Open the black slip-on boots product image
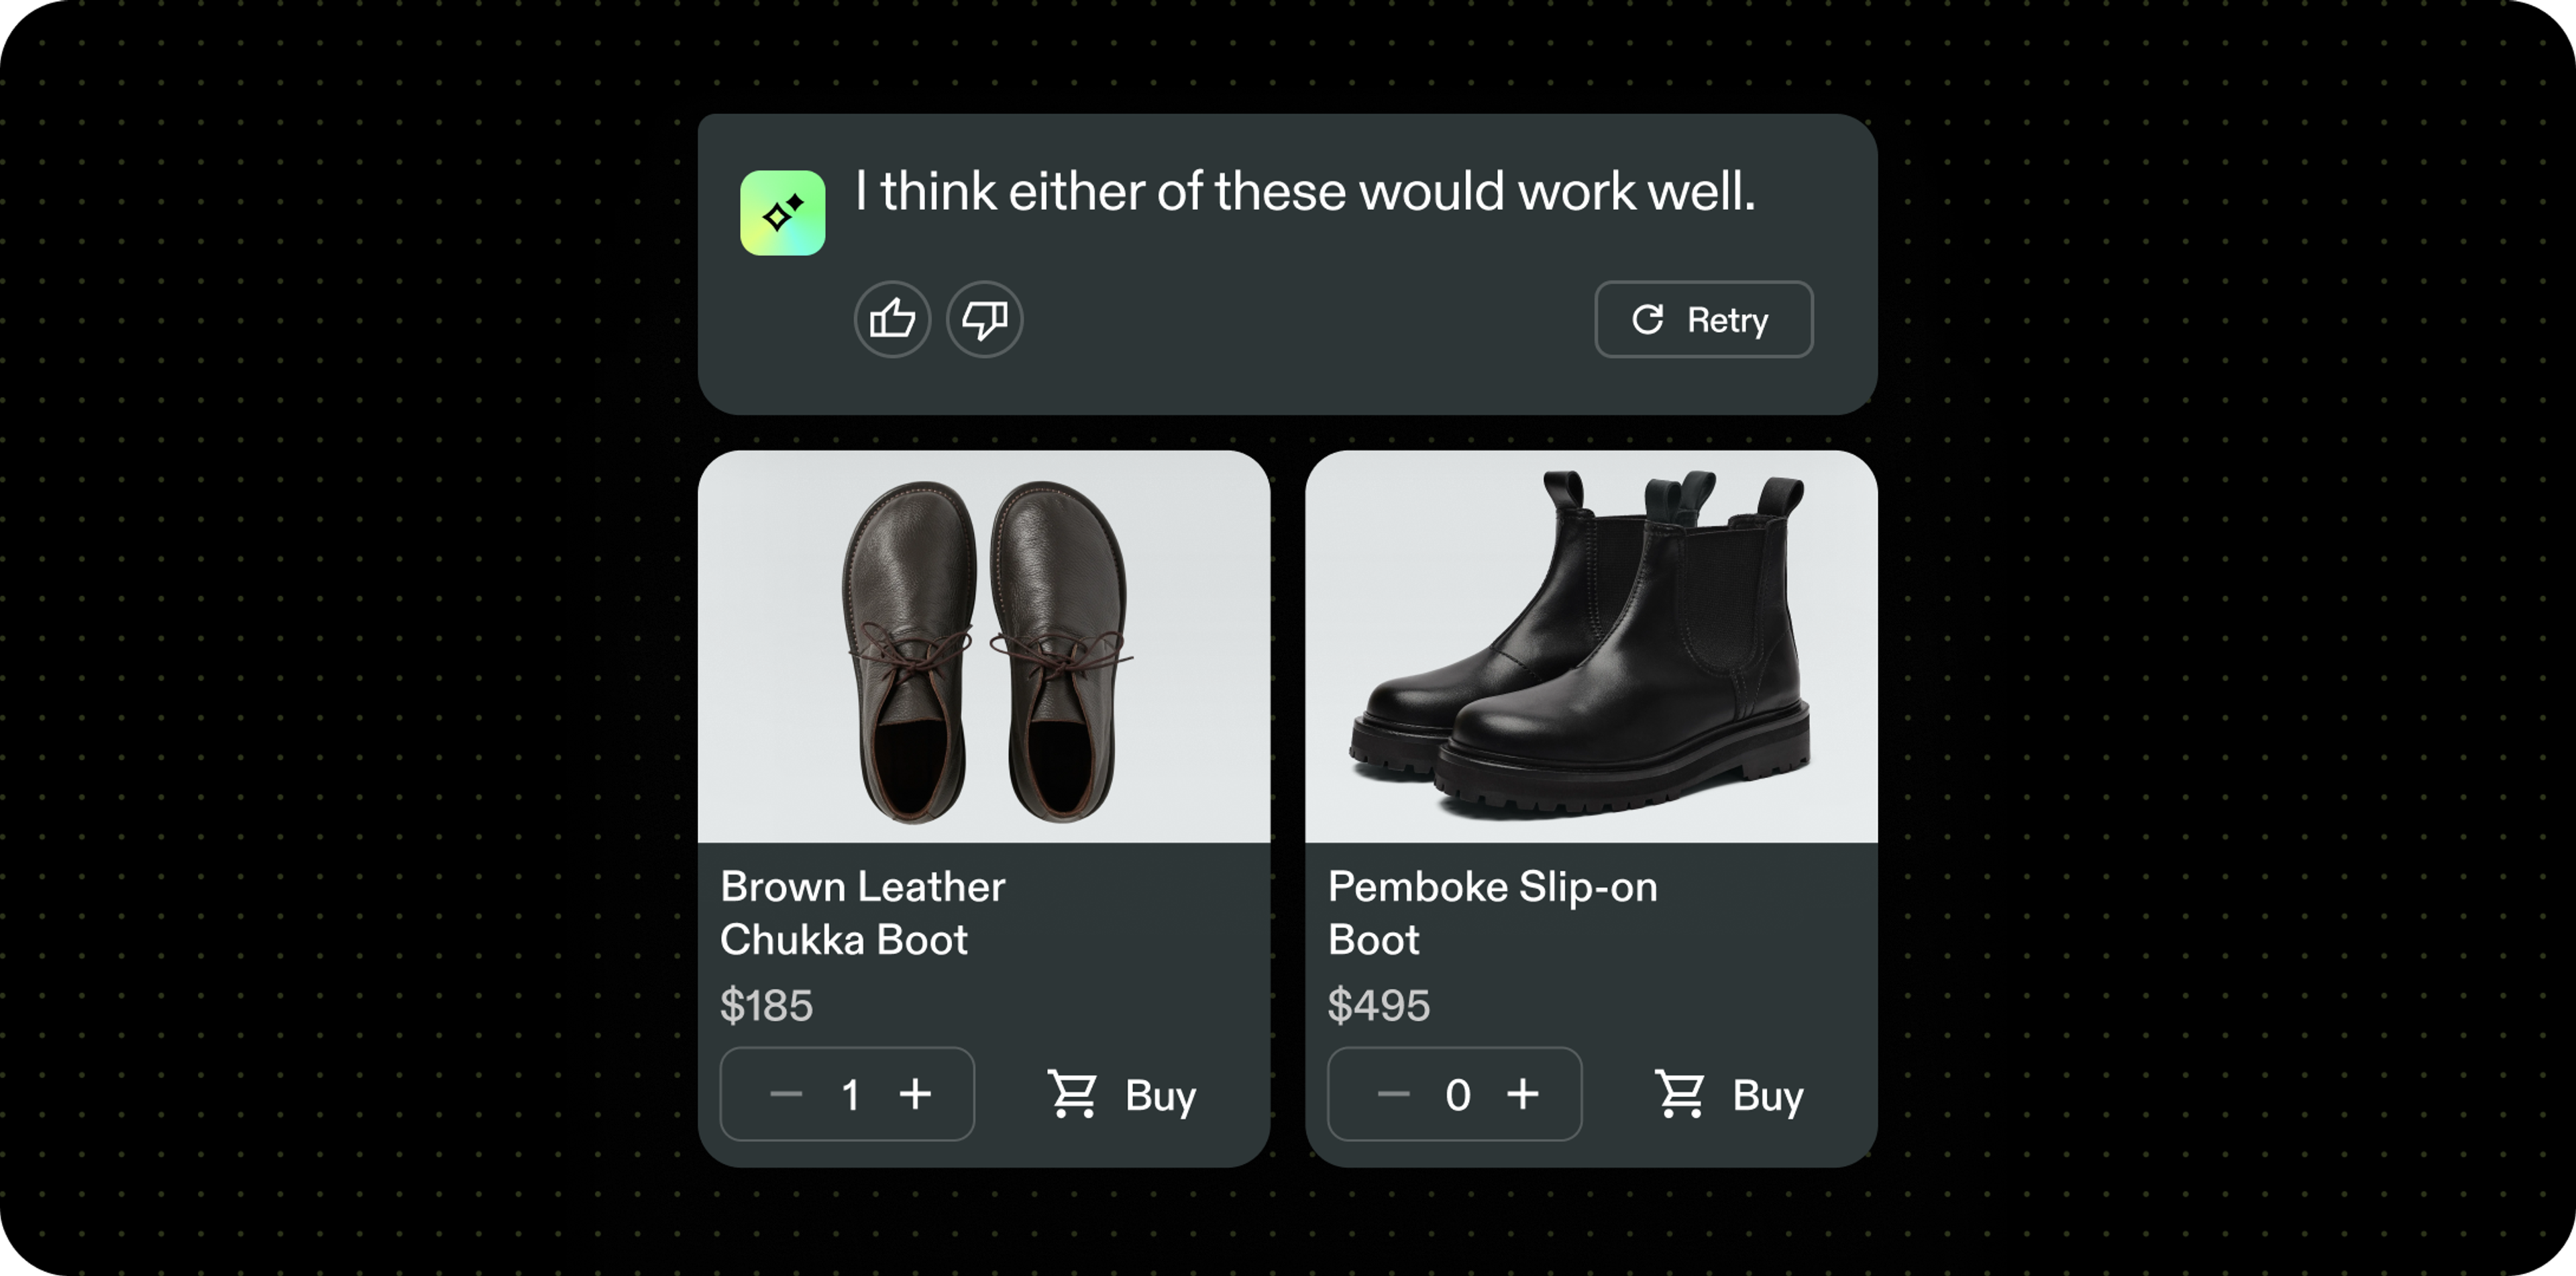2576x1276 pixels. [x=1592, y=647]
